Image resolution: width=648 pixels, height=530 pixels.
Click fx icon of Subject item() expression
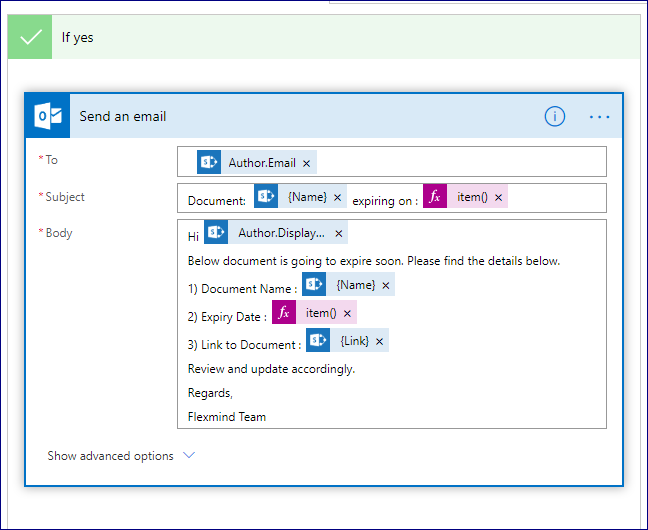435,196
